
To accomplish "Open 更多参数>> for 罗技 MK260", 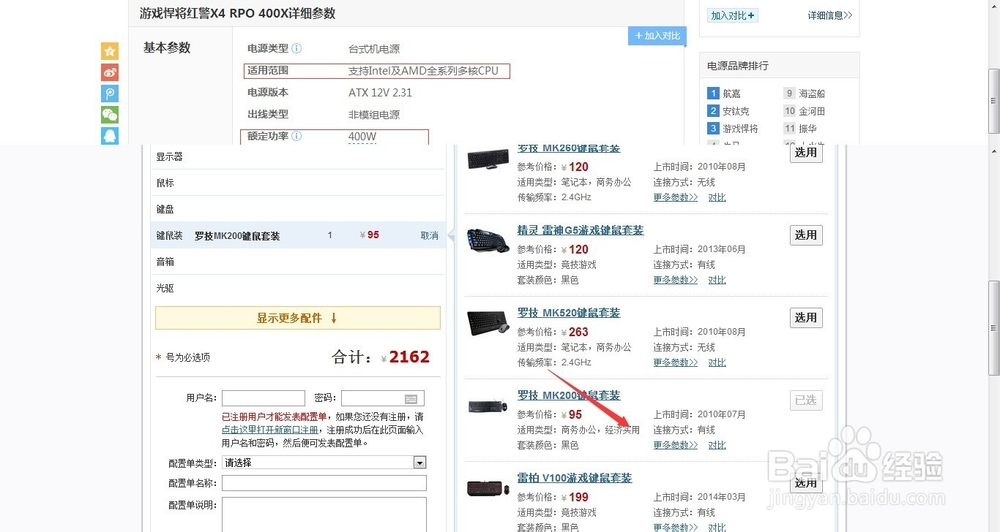I will 675,198.
